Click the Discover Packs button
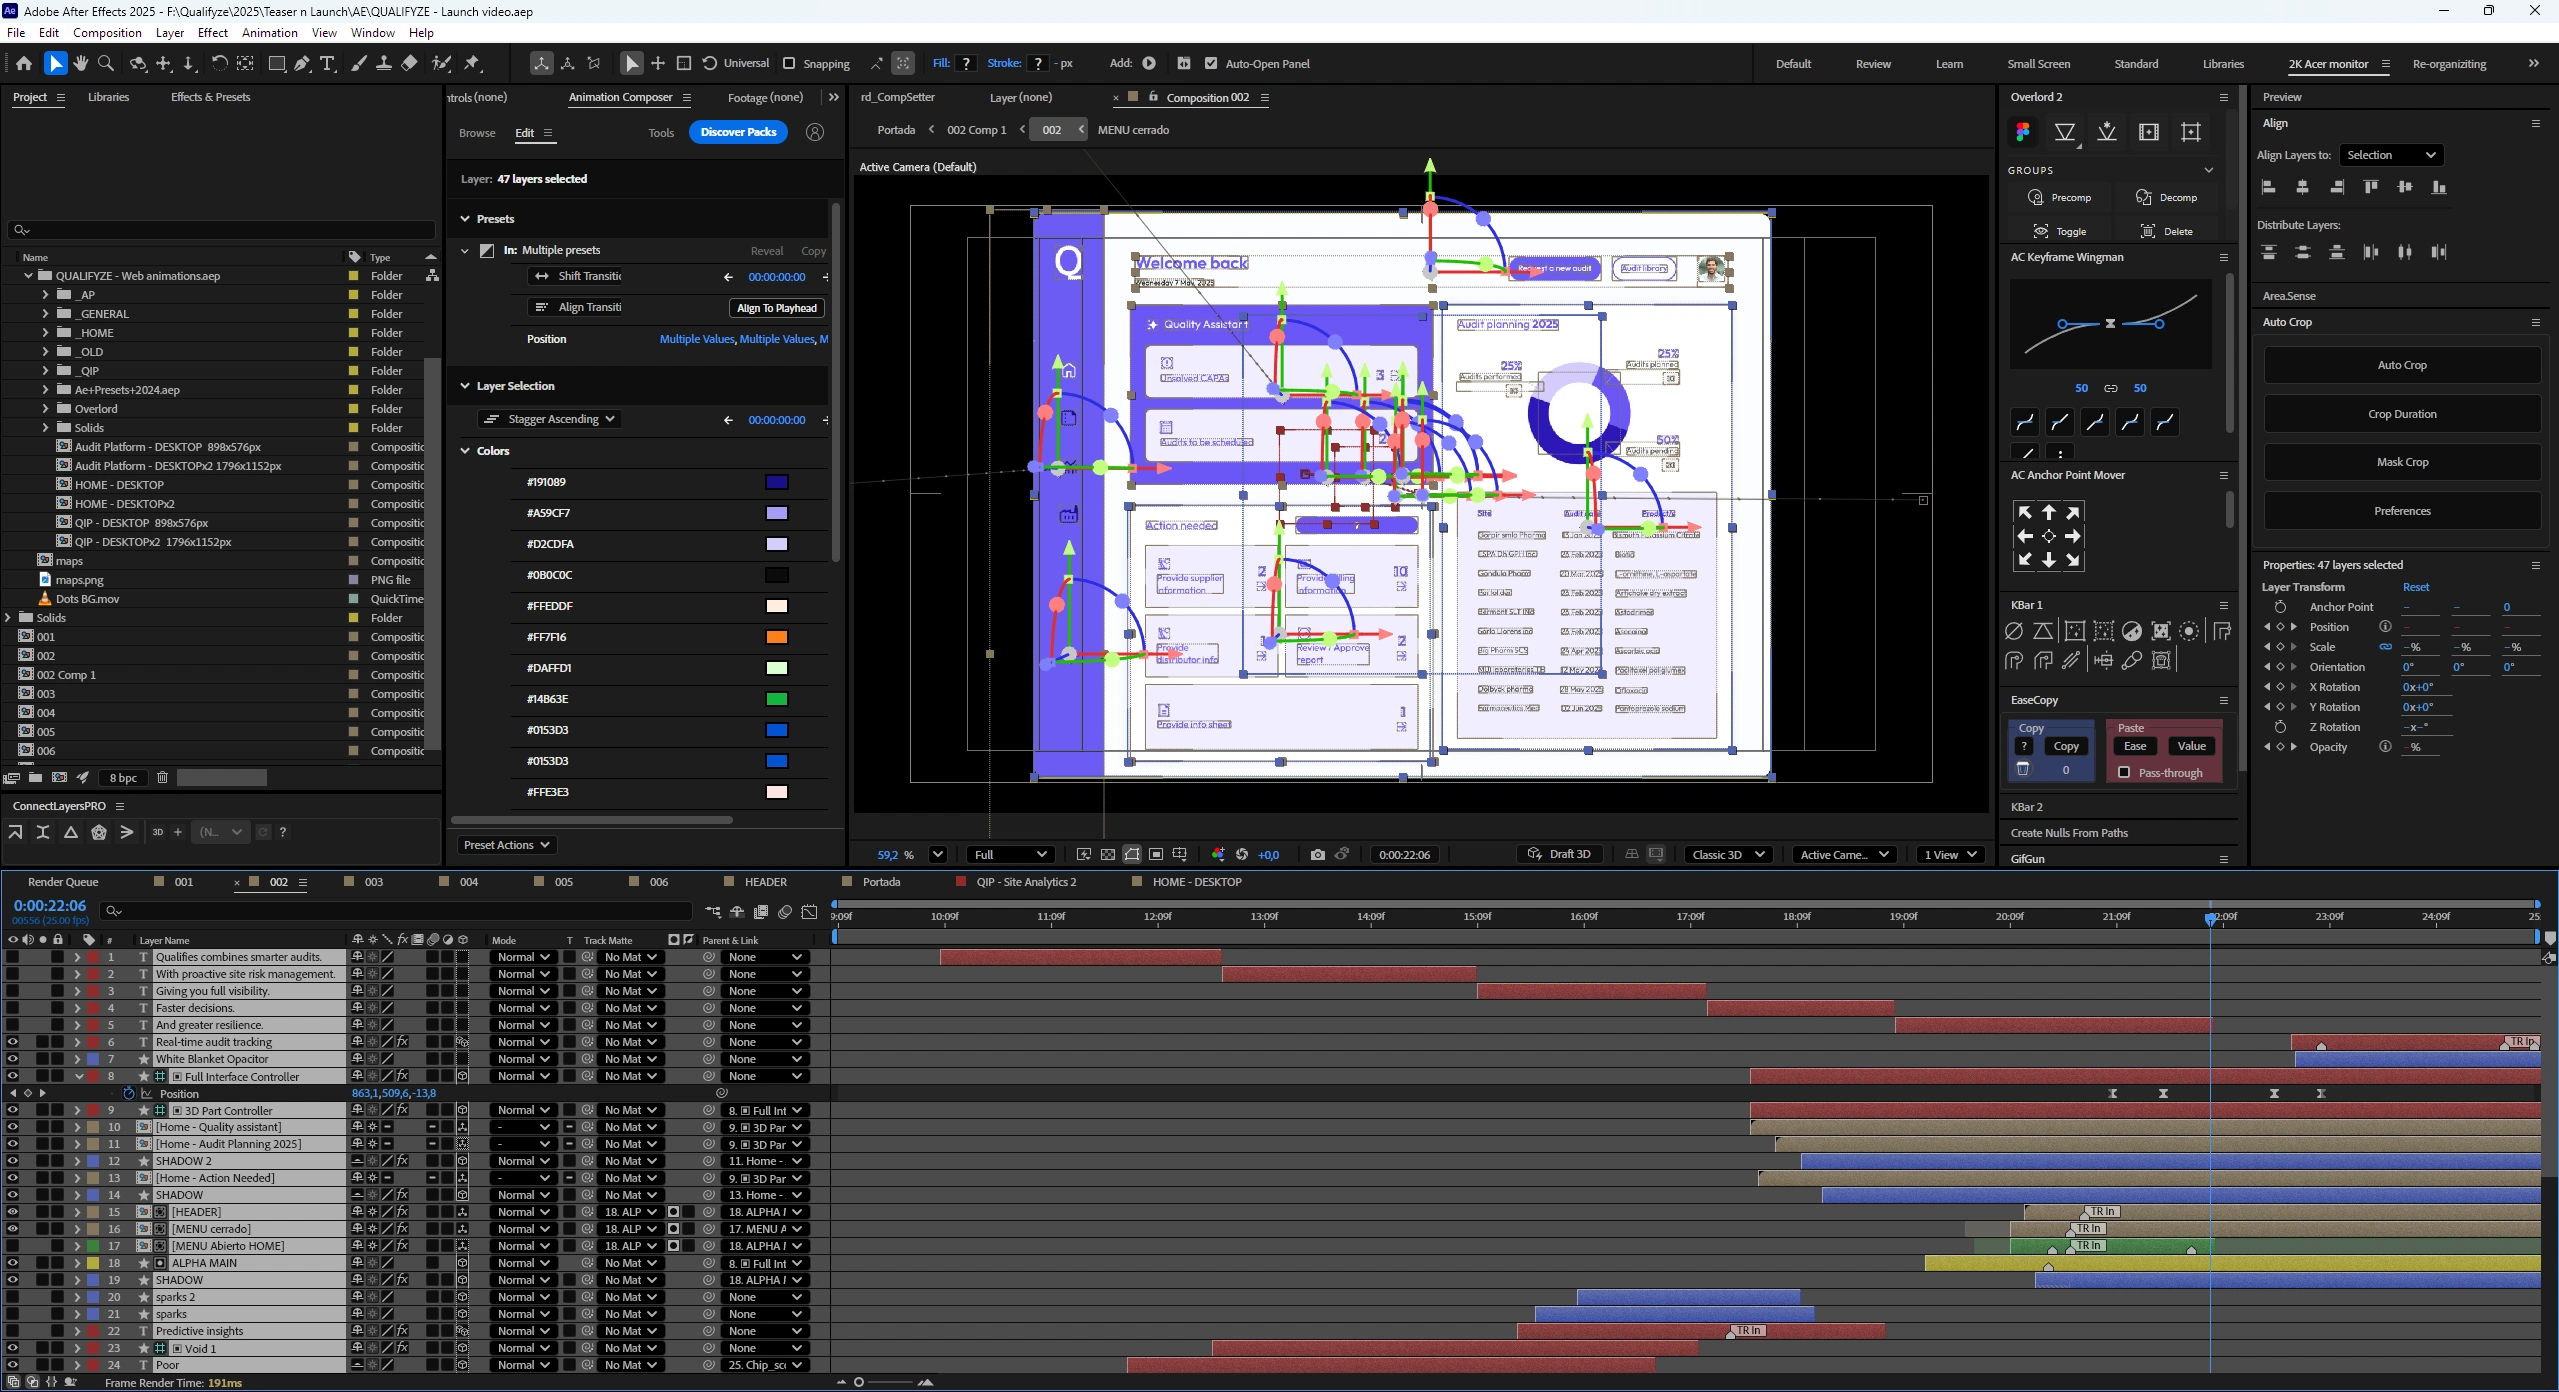 click(738, 132)
